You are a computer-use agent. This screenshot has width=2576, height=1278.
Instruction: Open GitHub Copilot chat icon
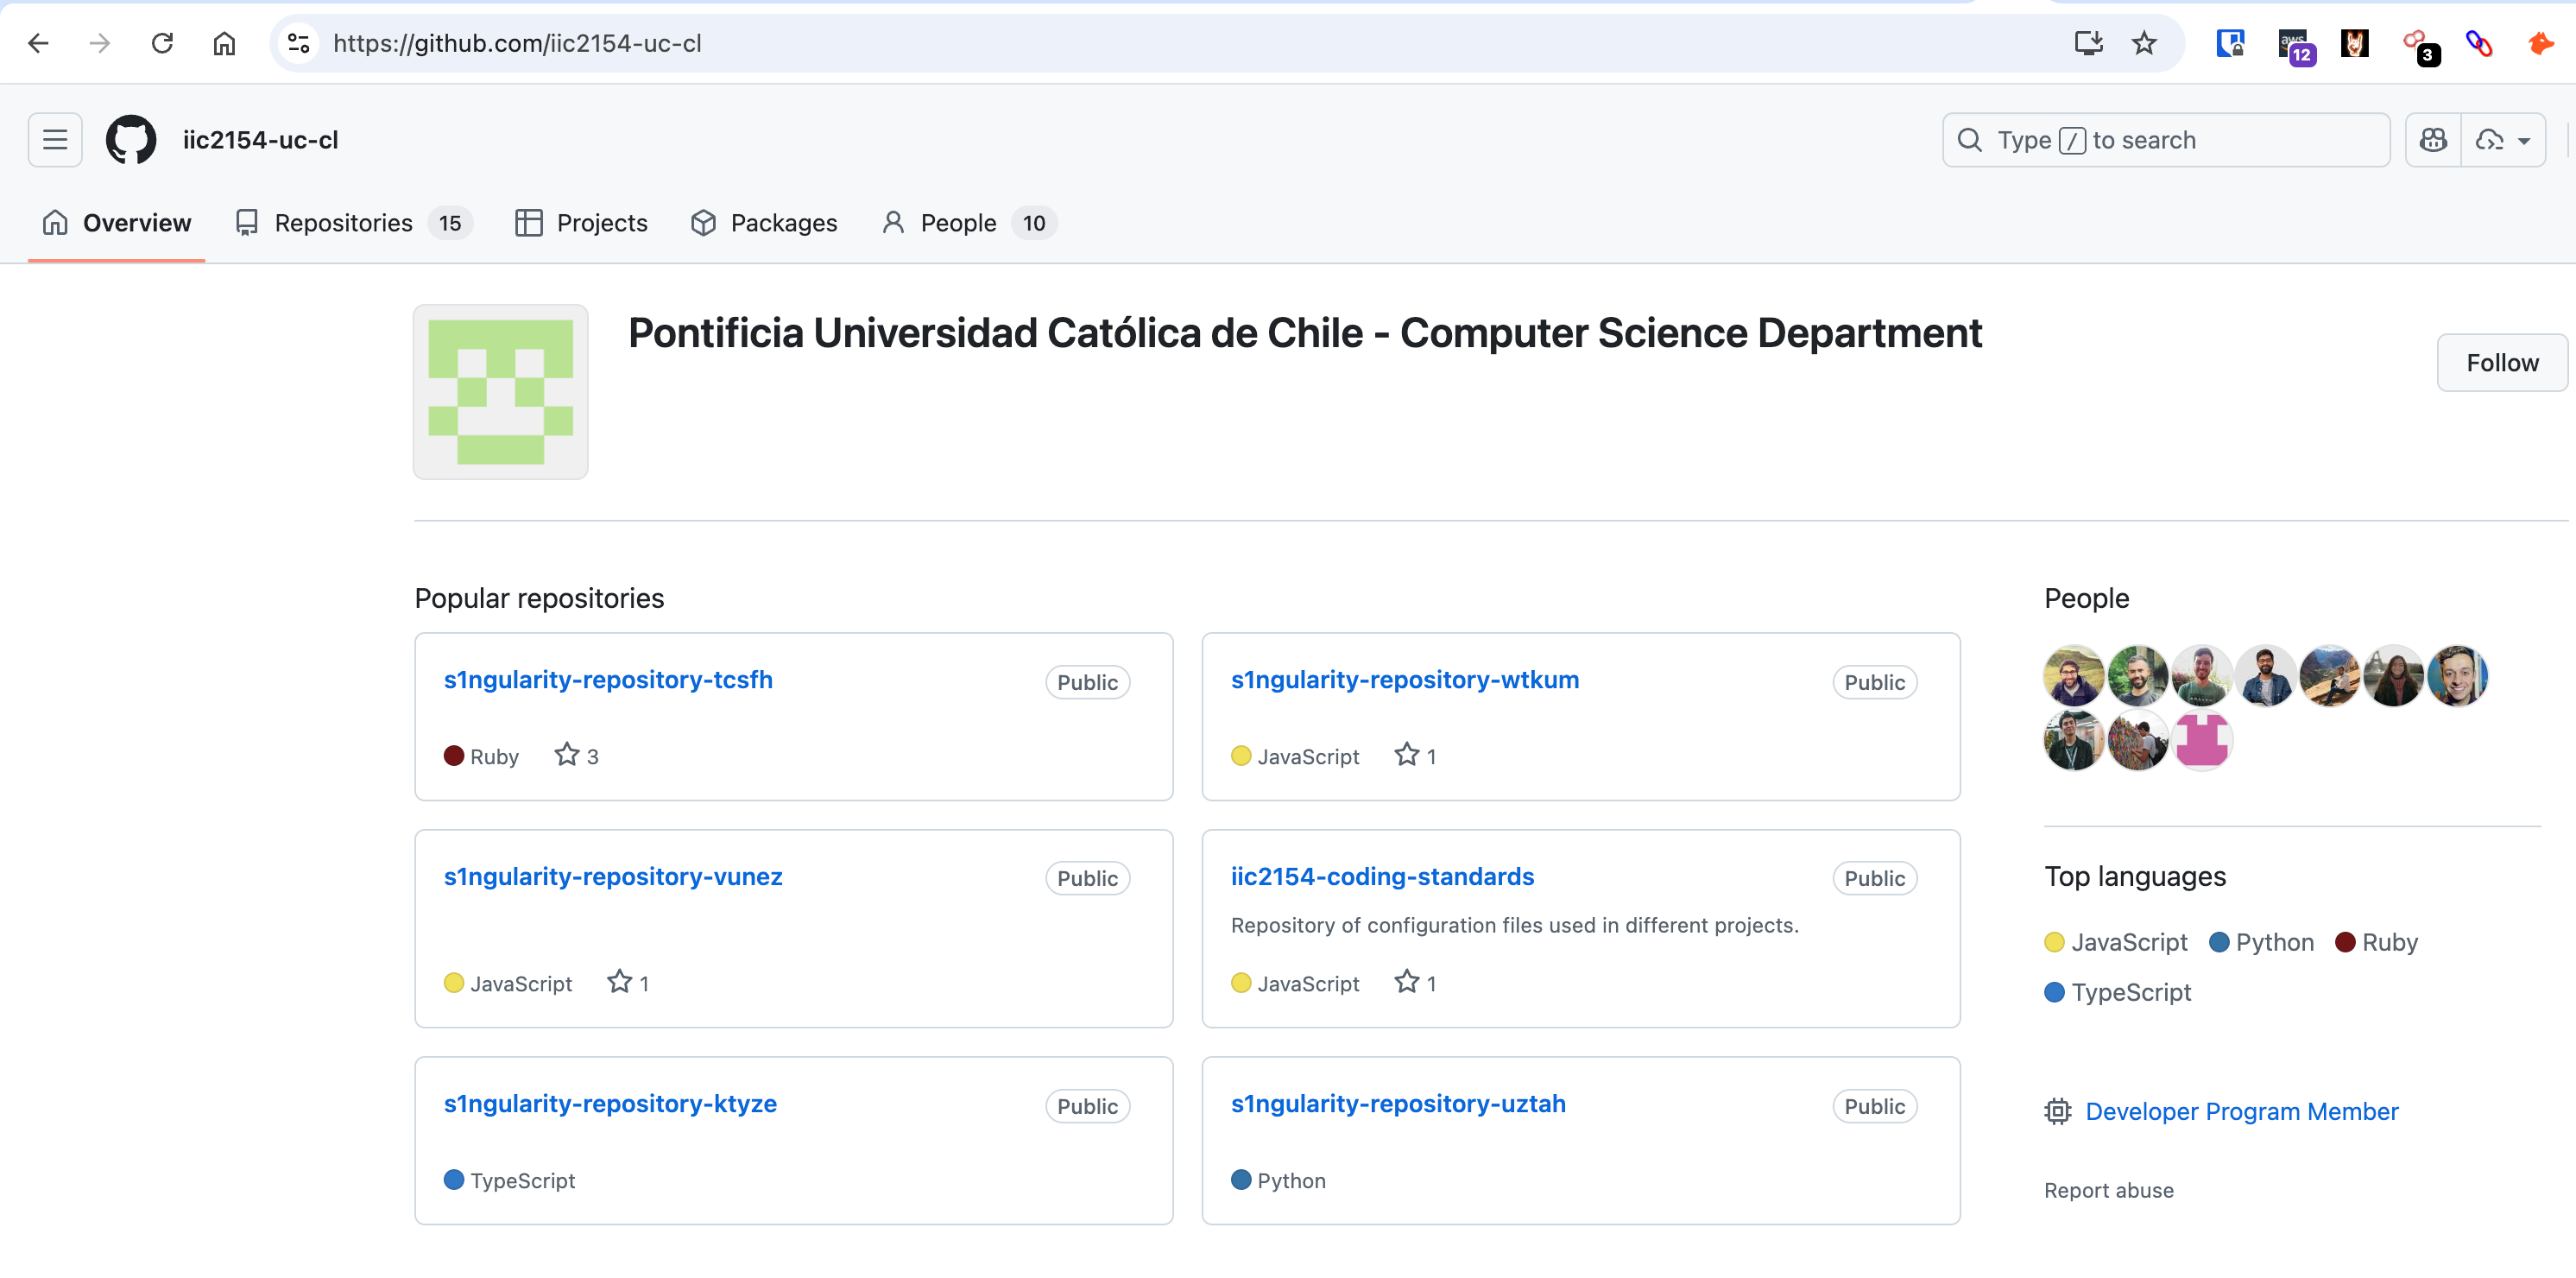point(2433,140)
